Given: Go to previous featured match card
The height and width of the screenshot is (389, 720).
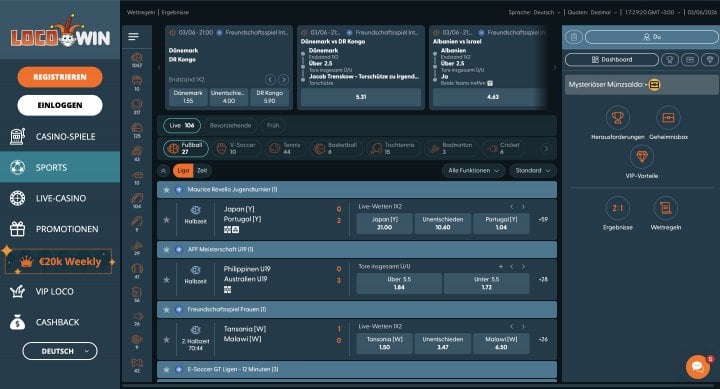Looking at the screenshot, I should pos(159,68).
